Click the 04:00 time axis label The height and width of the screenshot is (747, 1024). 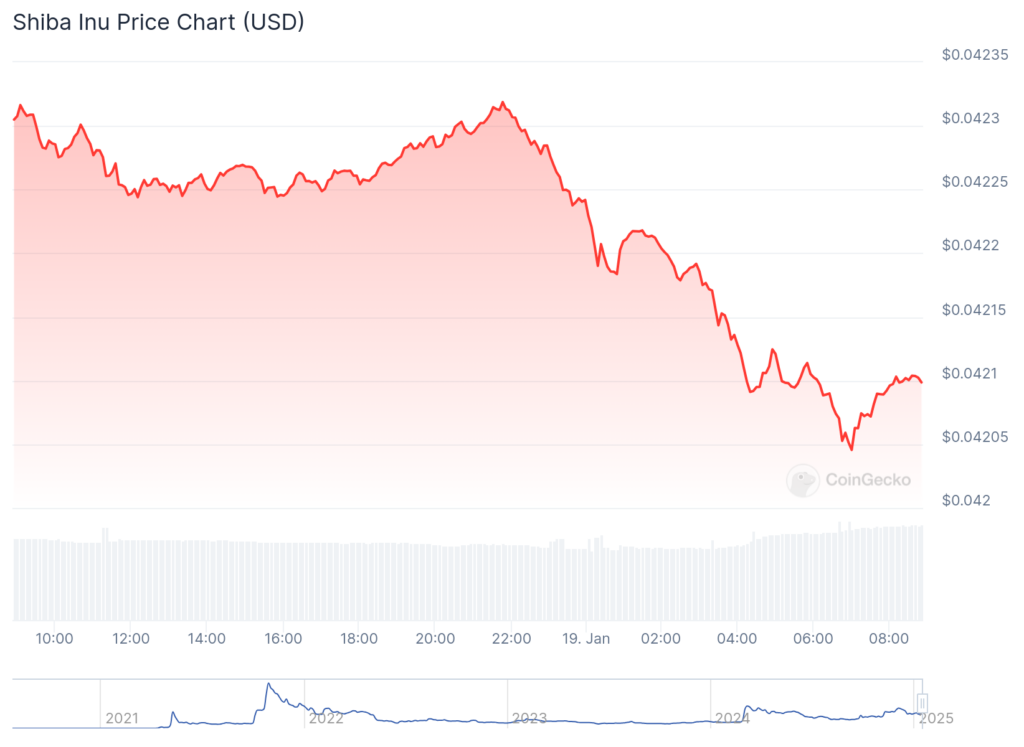736,638
